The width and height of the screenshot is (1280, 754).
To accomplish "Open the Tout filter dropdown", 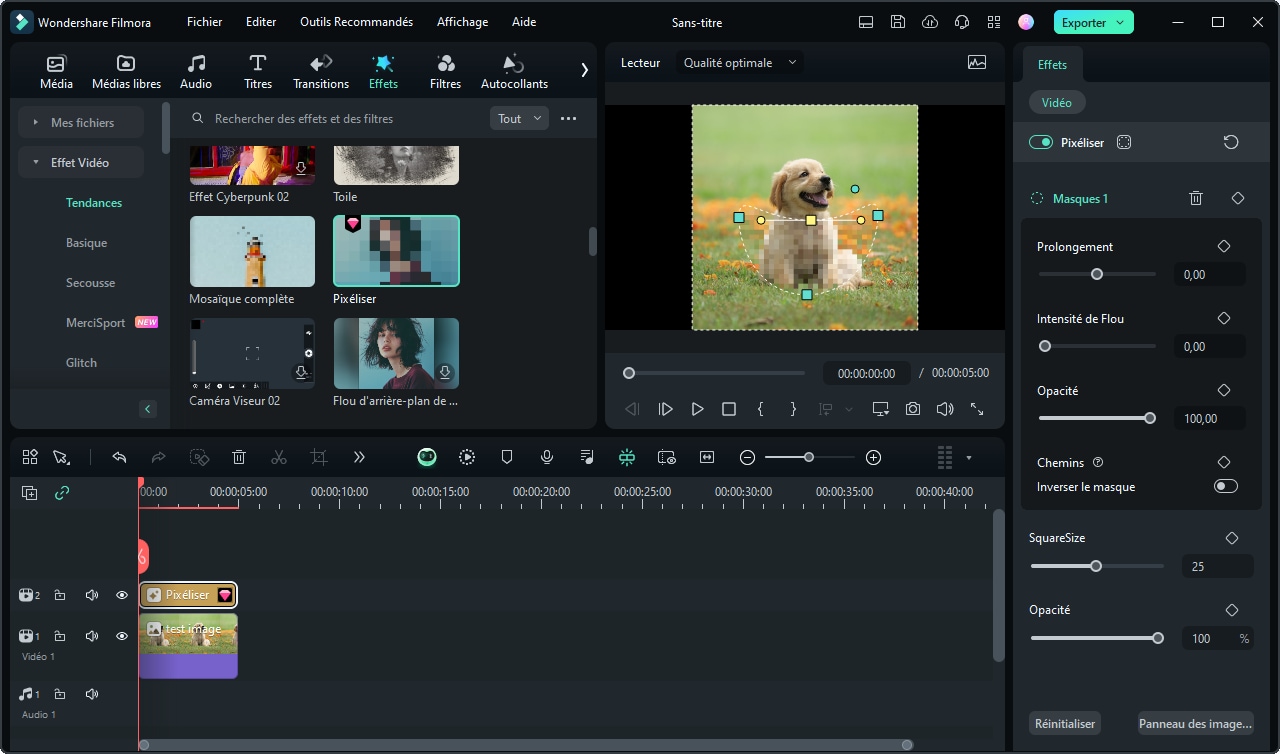I will [x=519, y=119].
